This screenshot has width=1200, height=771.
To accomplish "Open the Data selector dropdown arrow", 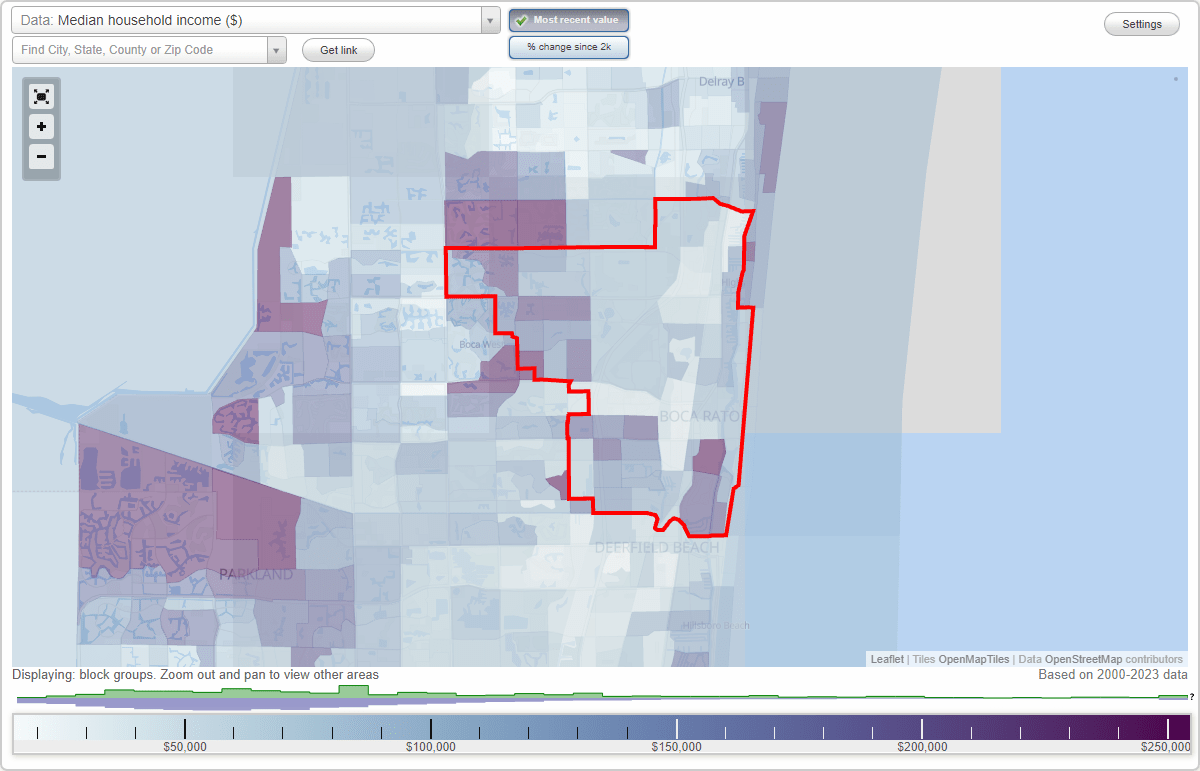I will coord(489,20).
